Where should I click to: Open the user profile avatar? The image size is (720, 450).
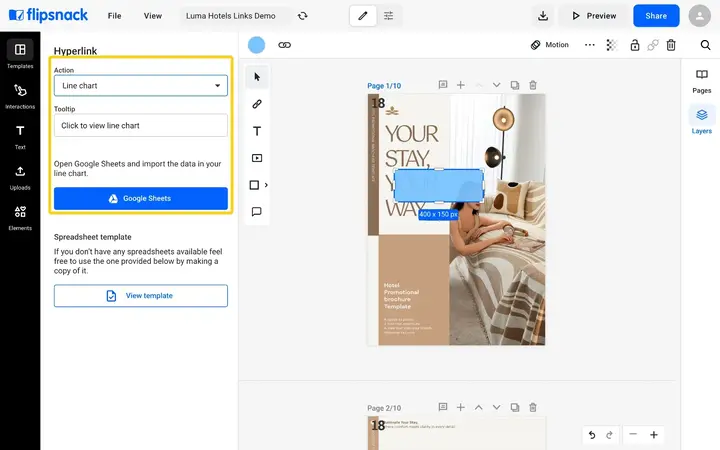coord(699,16)
